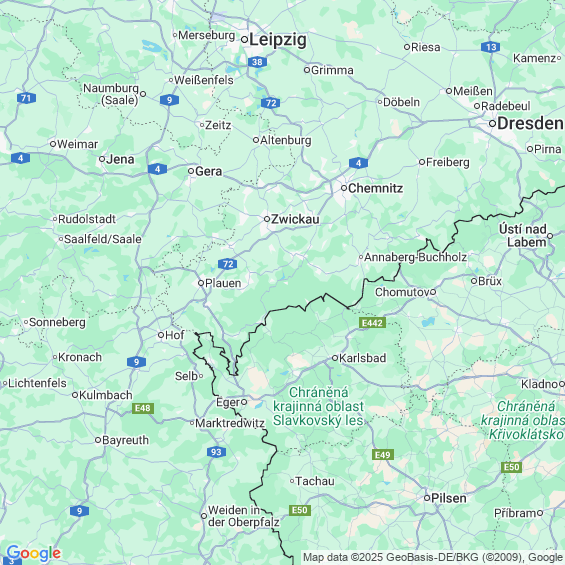
Task: Click the E50 marker near Weiden
Action: coord(300,510)
